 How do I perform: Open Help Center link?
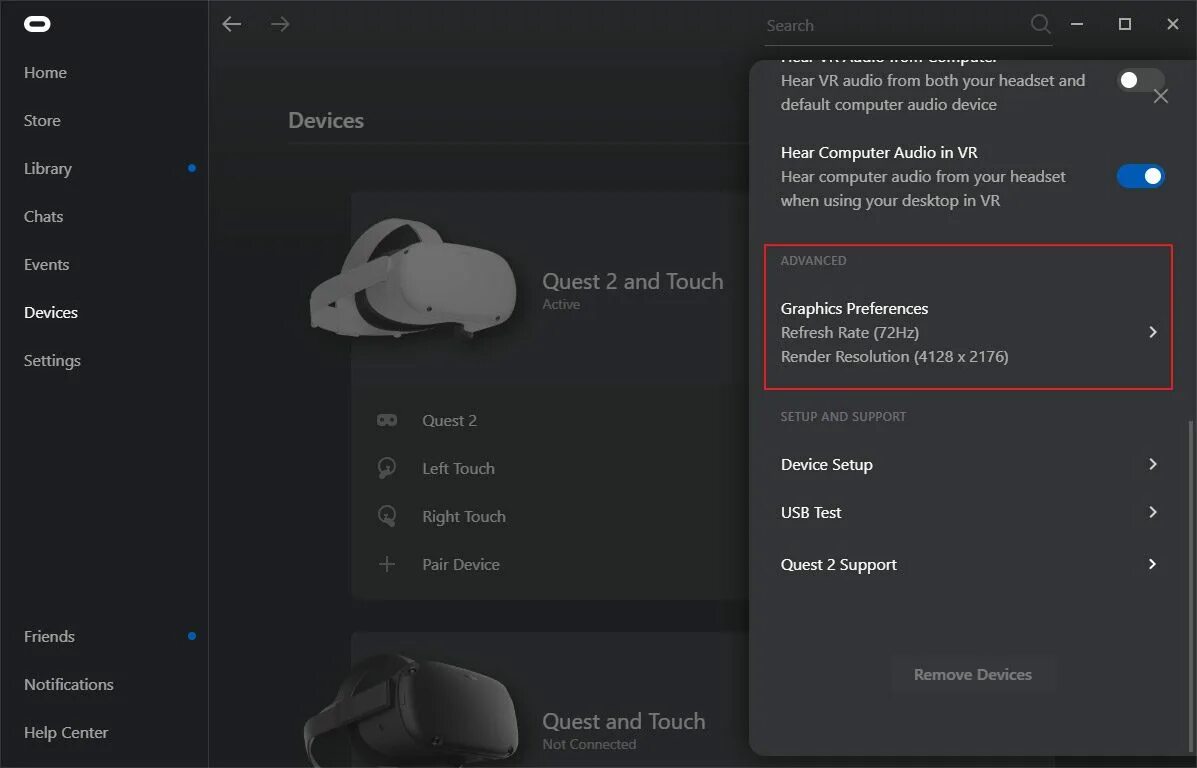(66, 732)
